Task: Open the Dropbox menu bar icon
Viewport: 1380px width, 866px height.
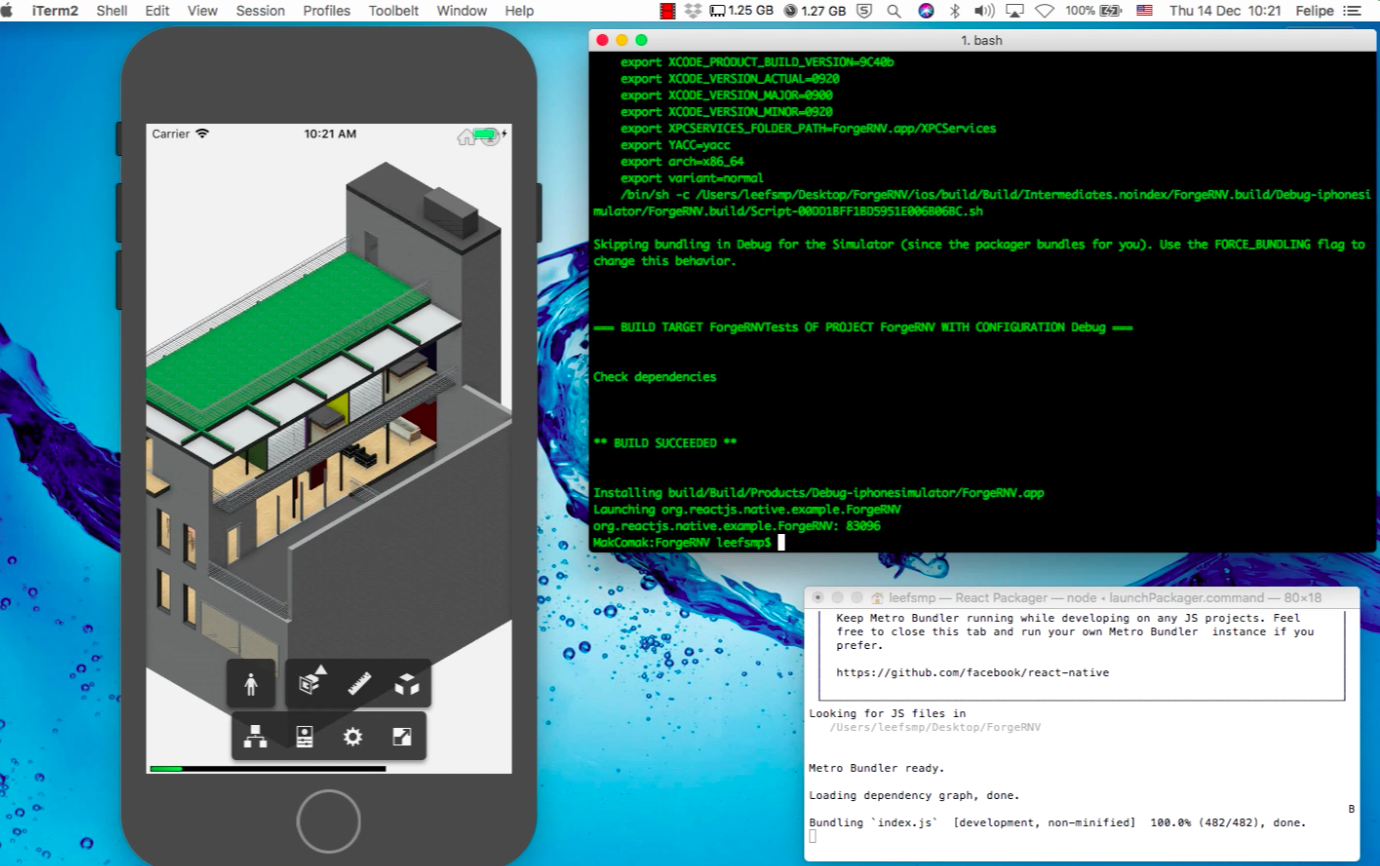Action: [x=692, y=11]
